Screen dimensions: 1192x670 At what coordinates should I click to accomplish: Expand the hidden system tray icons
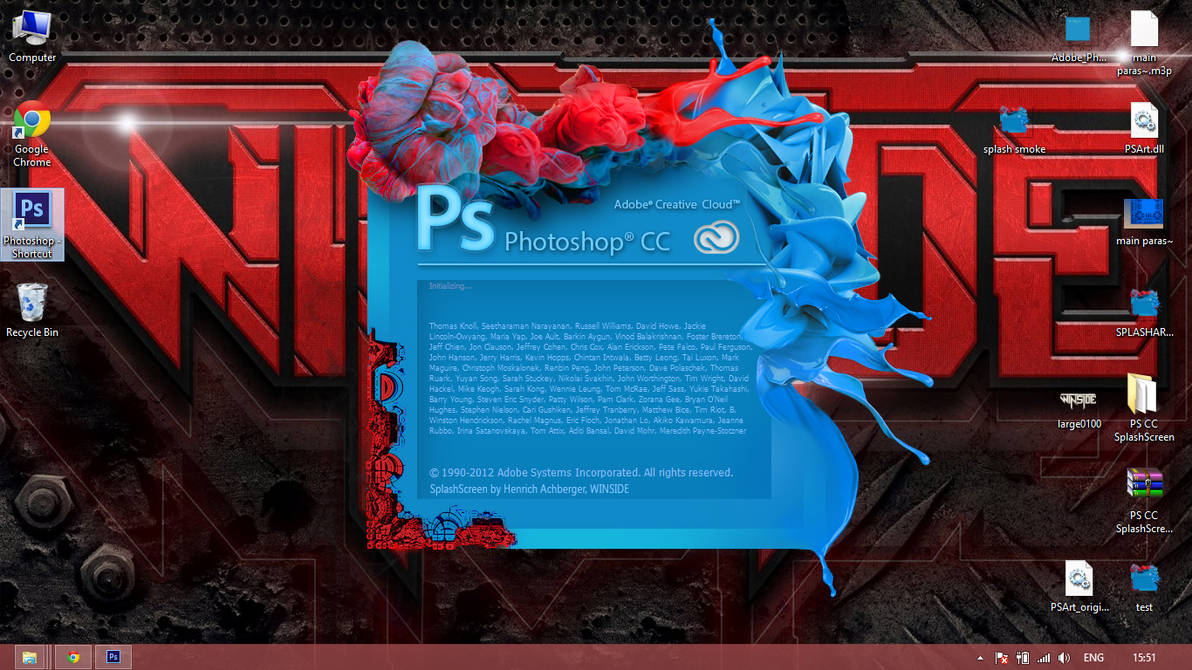(980, 657)
